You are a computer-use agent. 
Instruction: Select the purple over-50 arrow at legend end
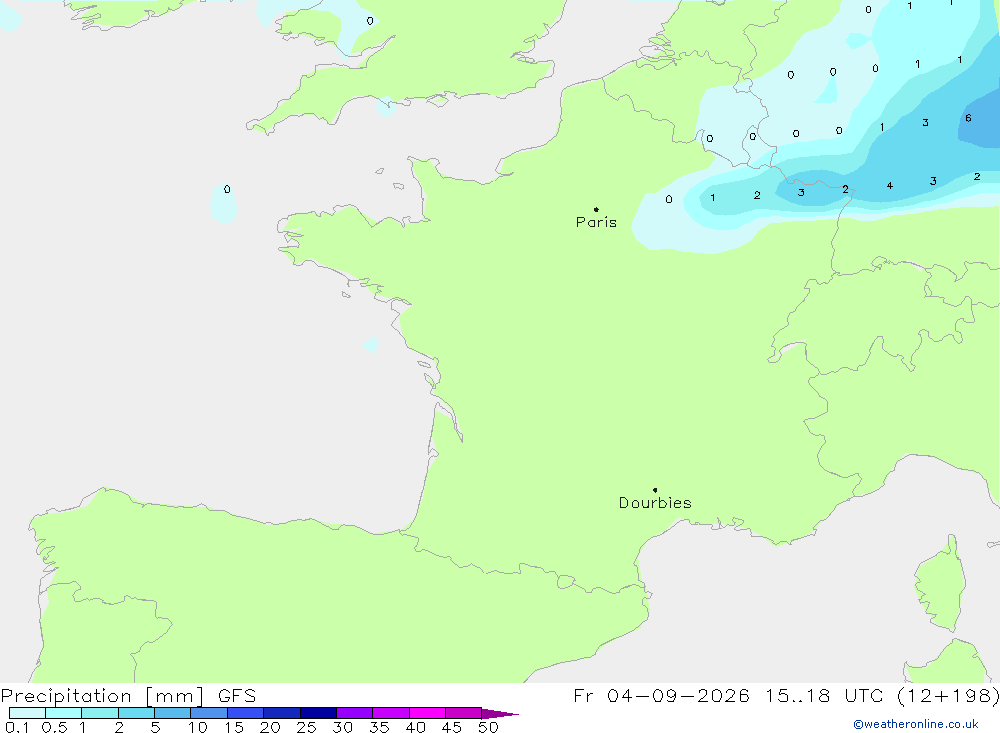coord(500,714)
